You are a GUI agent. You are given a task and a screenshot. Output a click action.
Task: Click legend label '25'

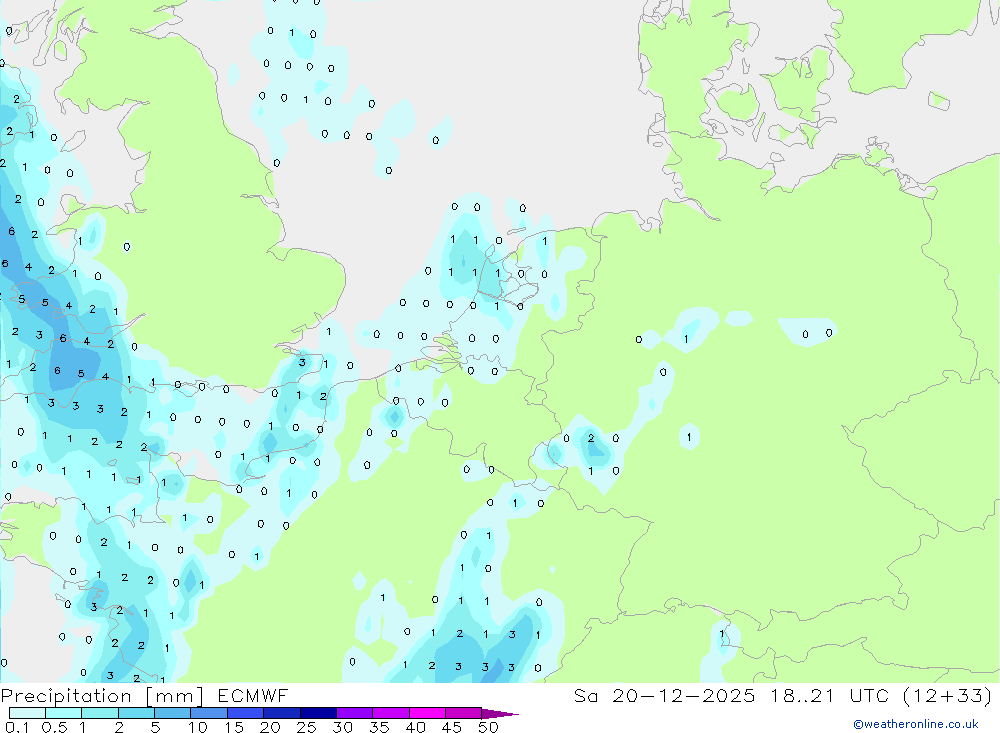pos(306,727)
